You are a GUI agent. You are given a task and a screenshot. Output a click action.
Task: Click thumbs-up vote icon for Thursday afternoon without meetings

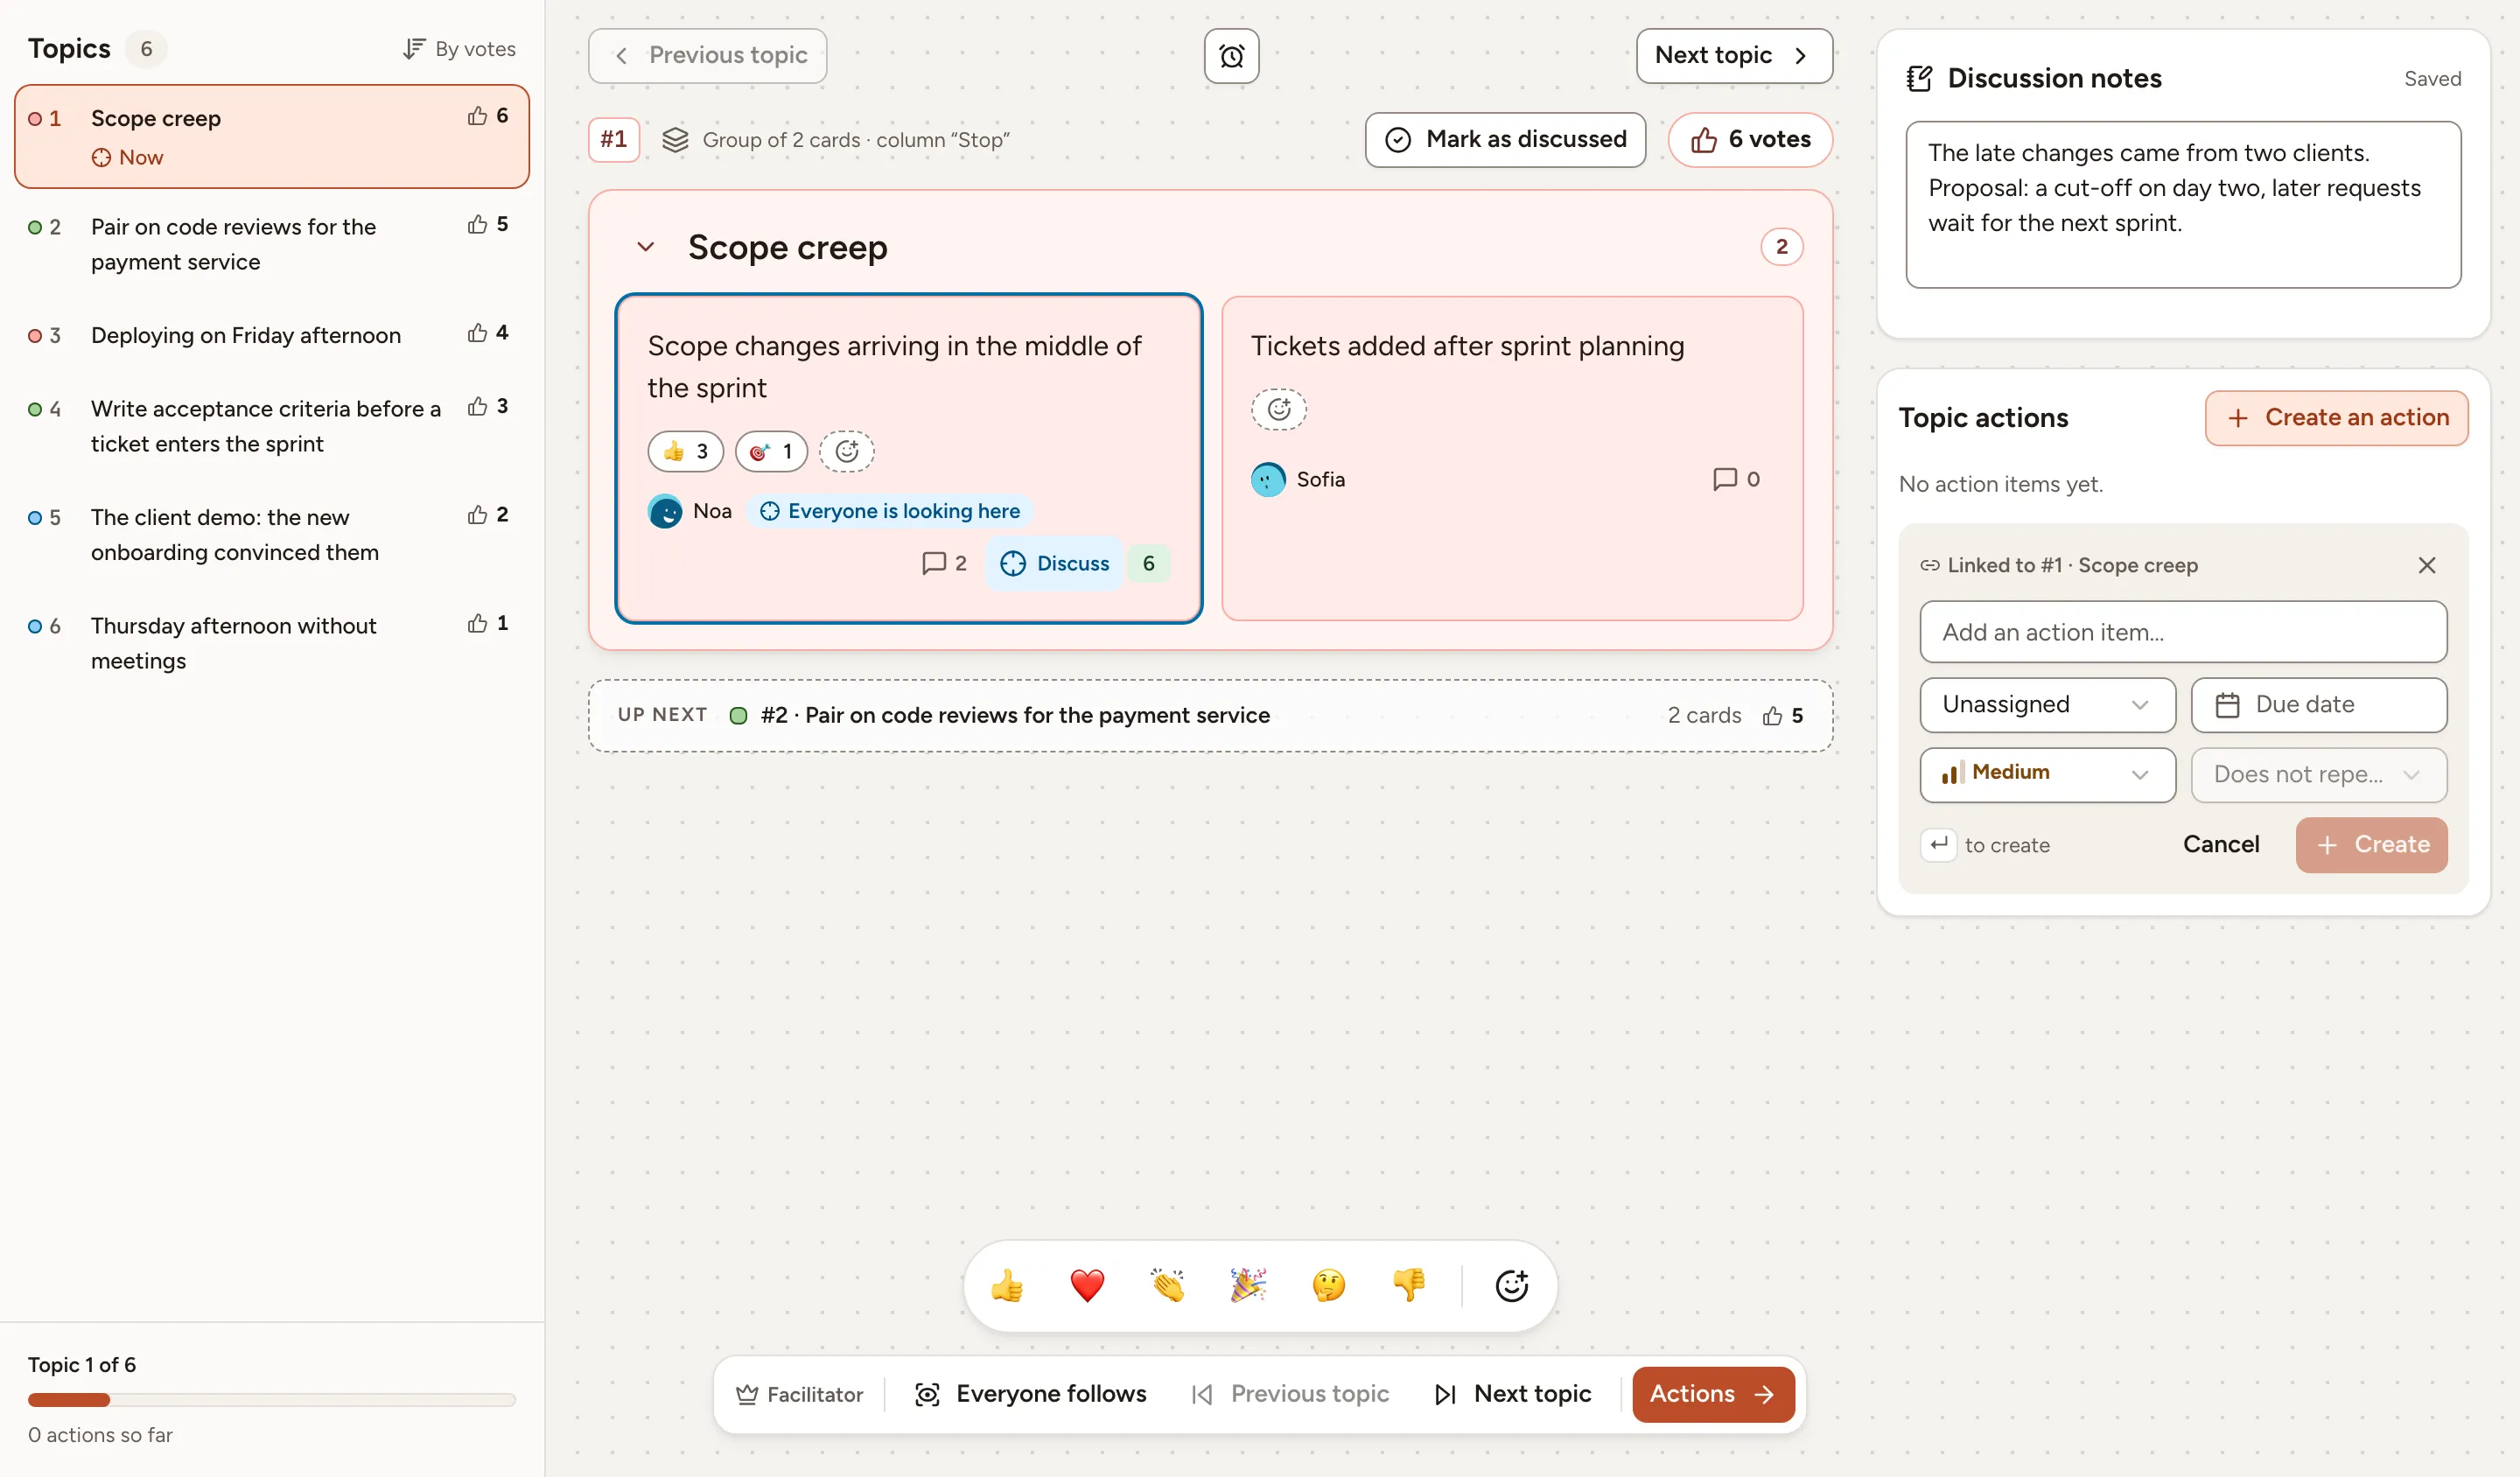pyautogui.click(x=478, y=623)
